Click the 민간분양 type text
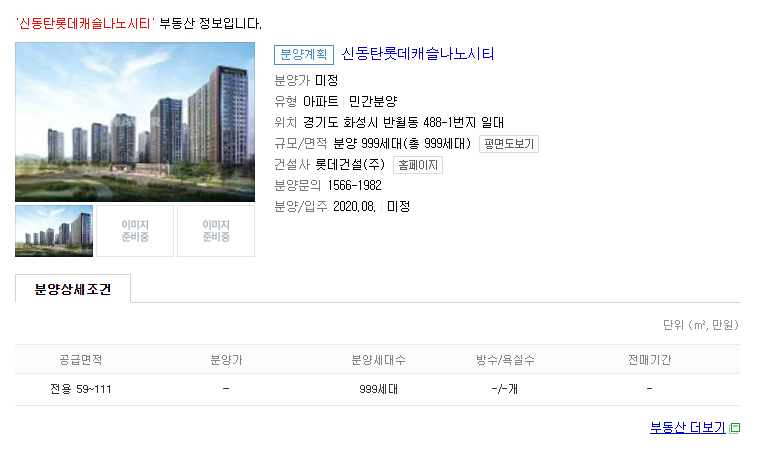760x456 pixels. pyautogui.click(x=373, y=102)
